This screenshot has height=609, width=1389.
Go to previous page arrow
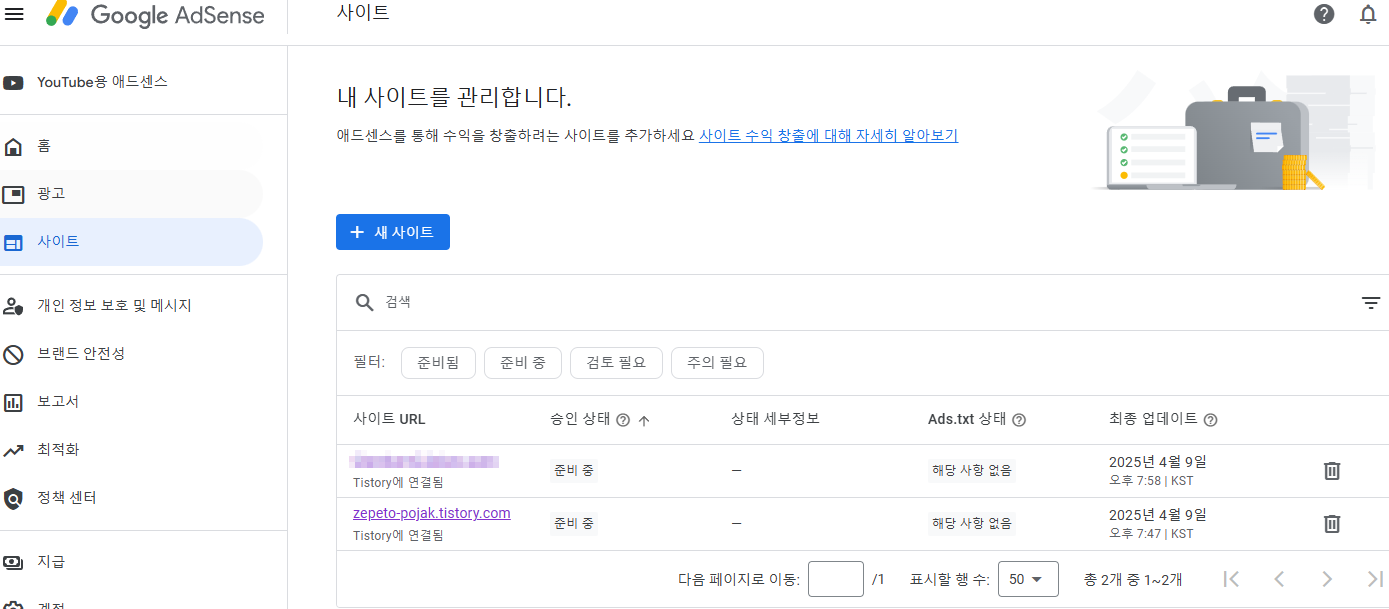[1279, 579]
